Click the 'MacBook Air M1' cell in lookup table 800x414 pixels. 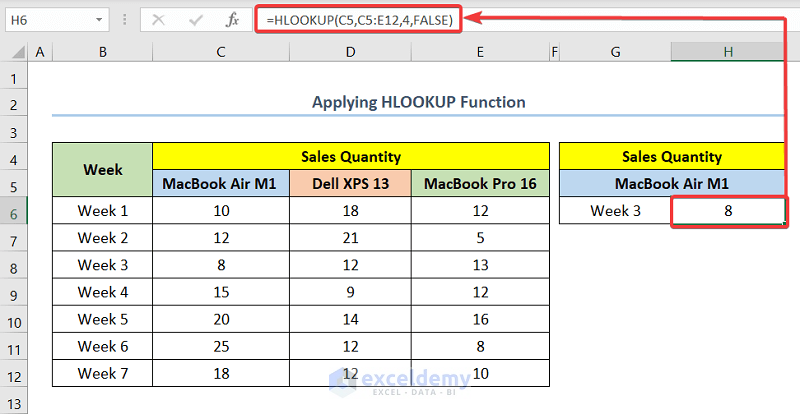[672, 184]
